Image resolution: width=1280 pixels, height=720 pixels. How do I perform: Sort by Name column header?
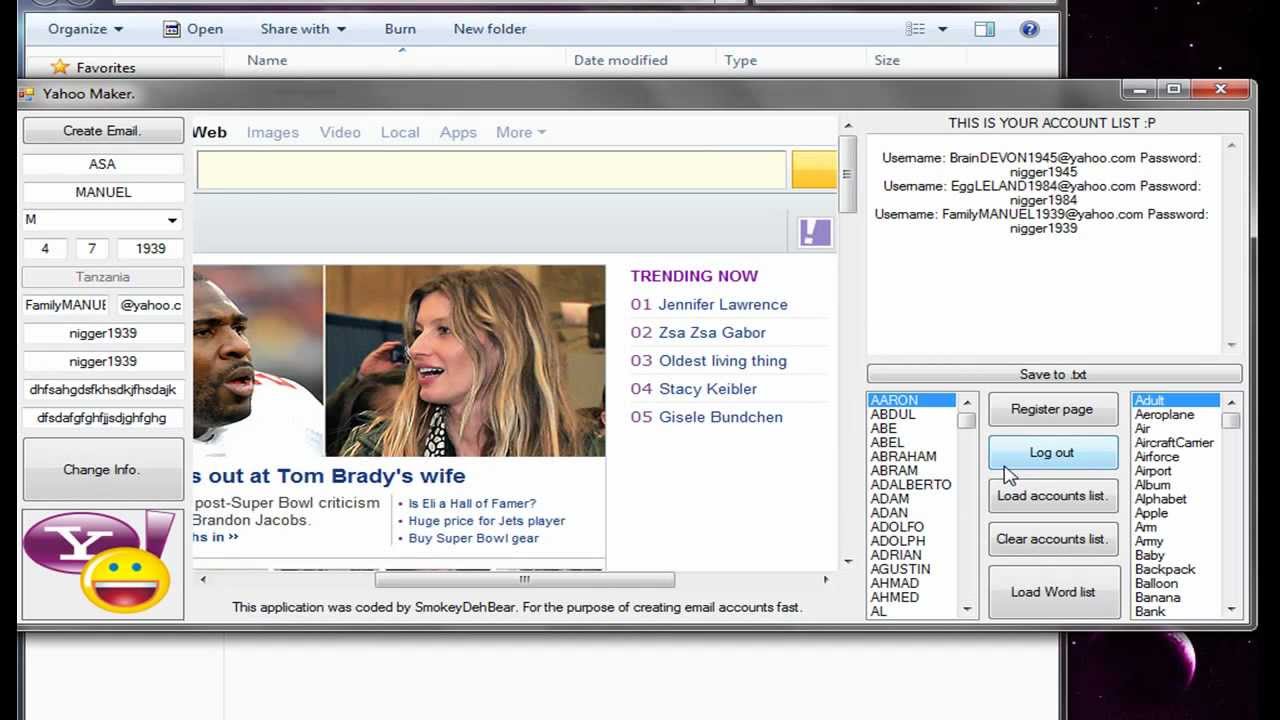[267, 60]
